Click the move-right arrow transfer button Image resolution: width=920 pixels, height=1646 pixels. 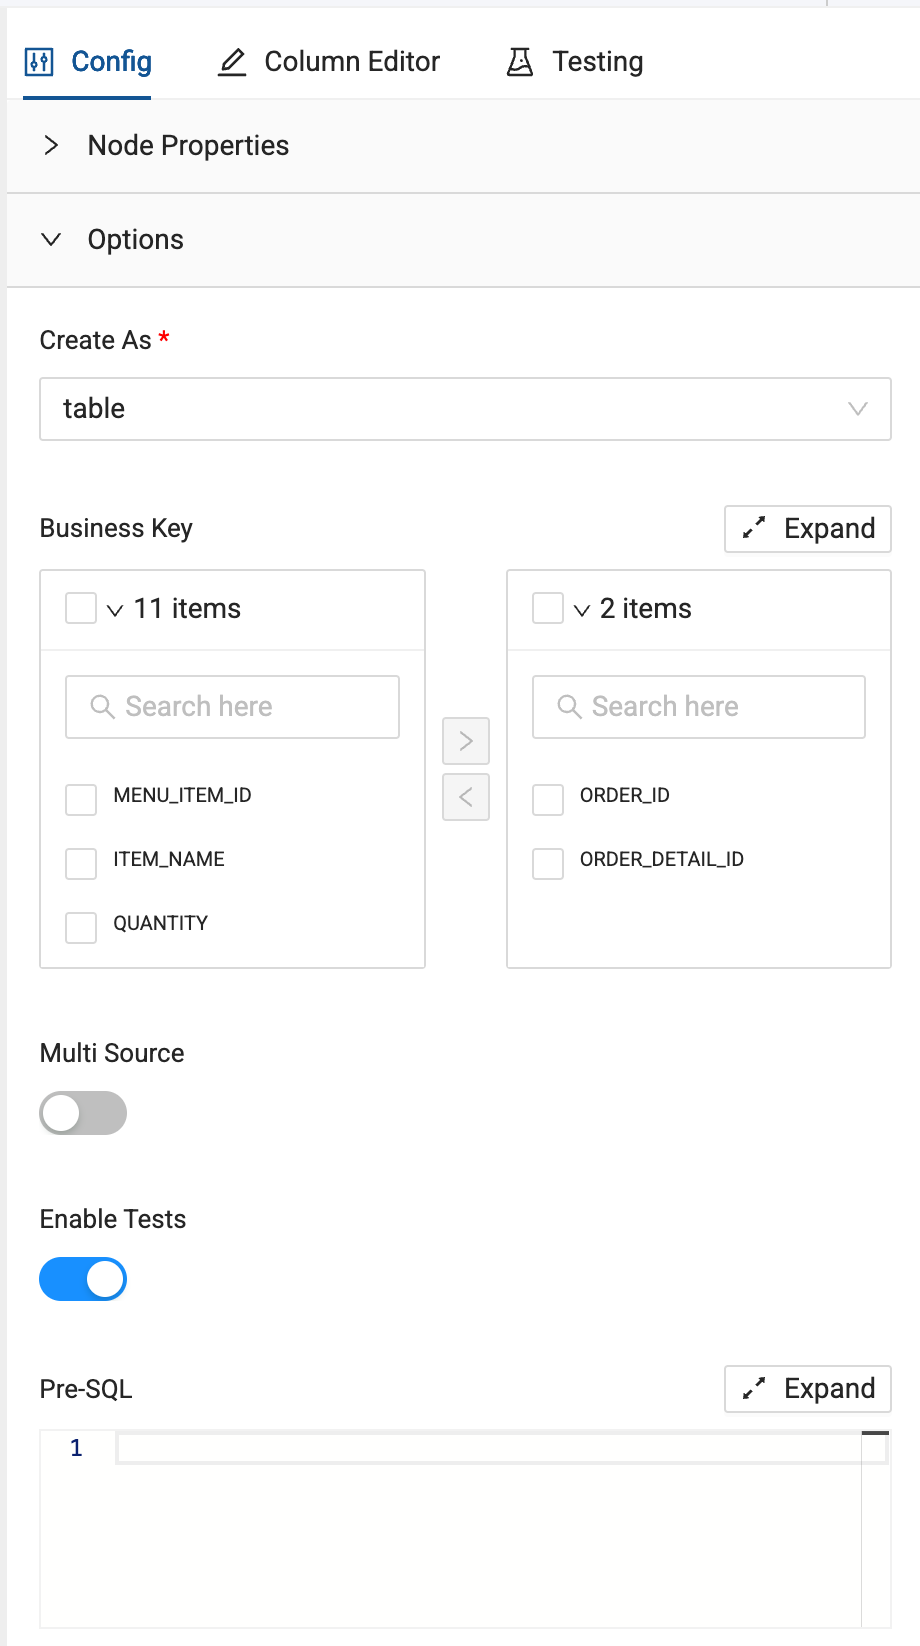(466, 741)
